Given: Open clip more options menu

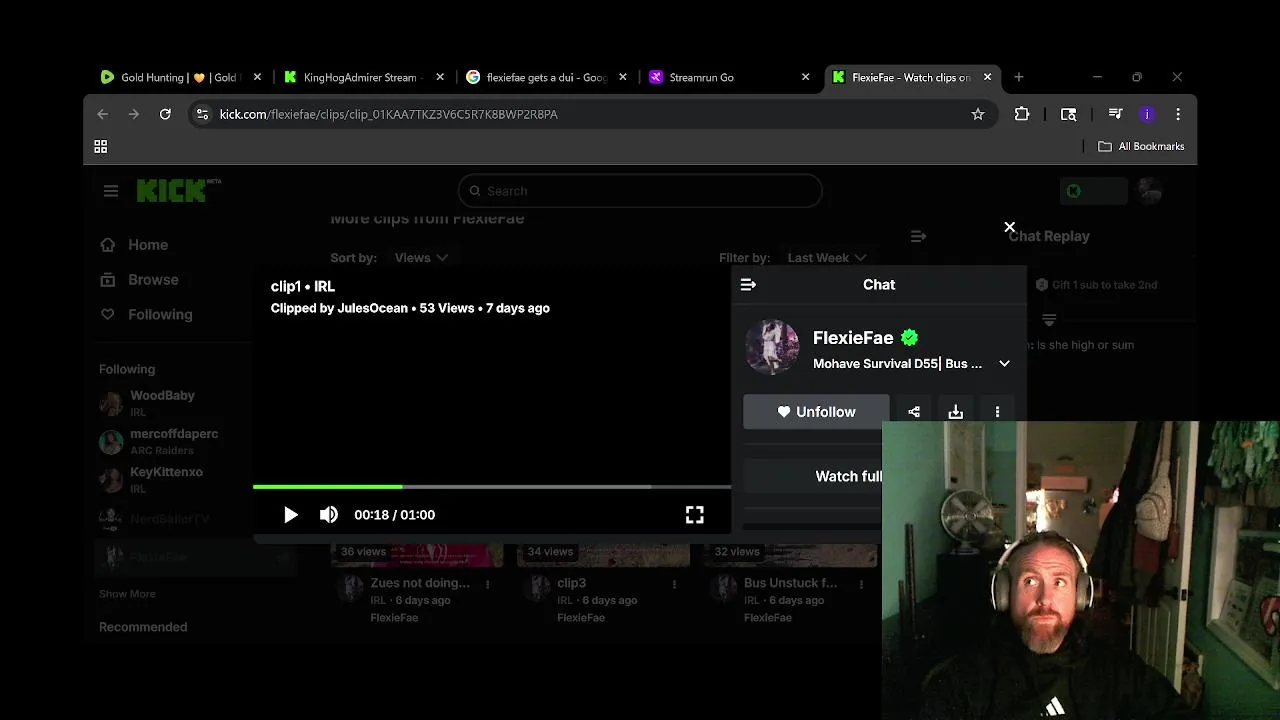Looking at the screenshot, I should click(997, 412).
